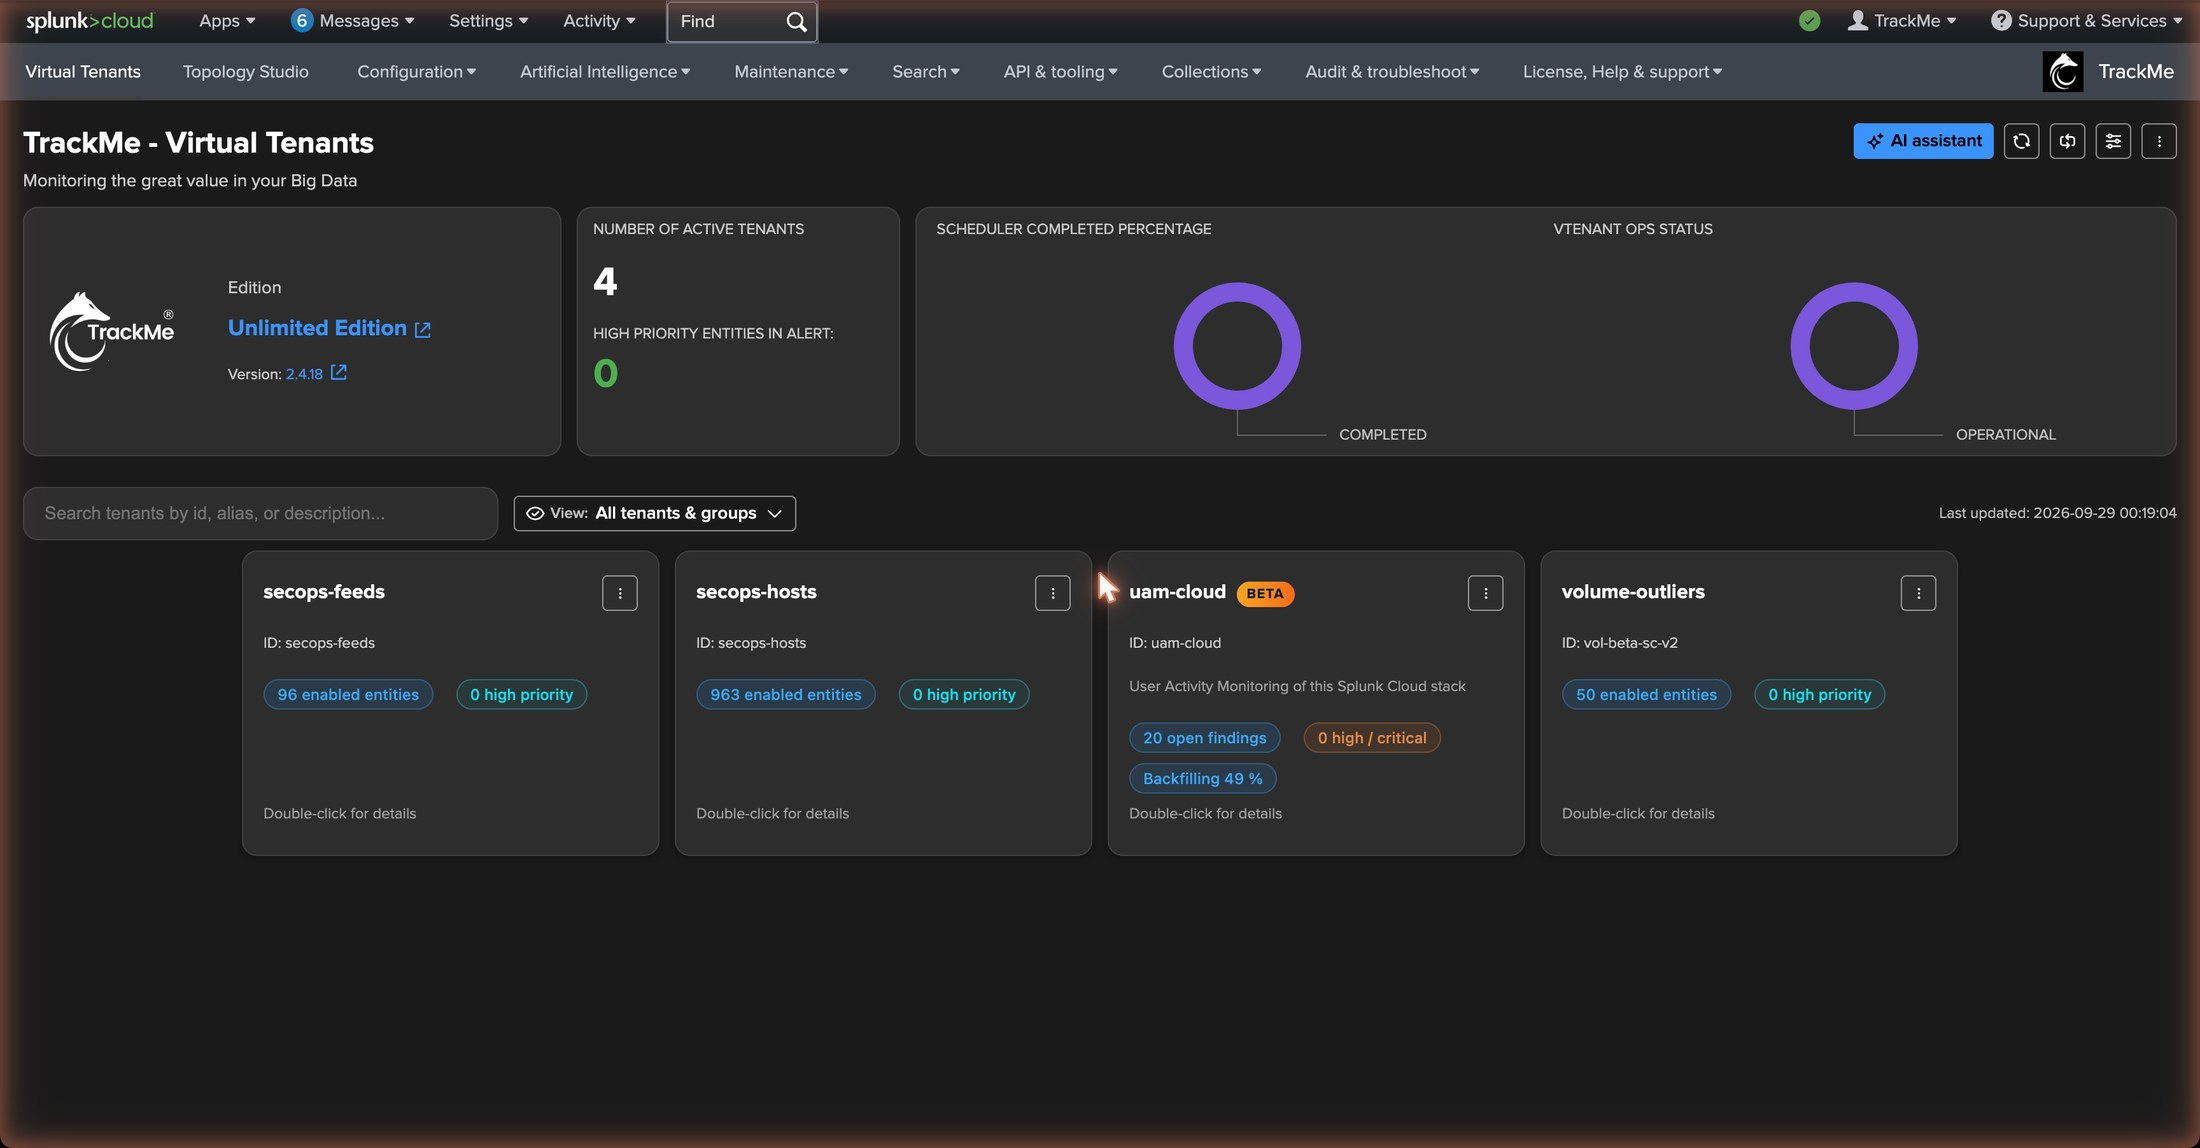This screenshot has width=2200, height=1148.
Task: Click the 0 high priority badge on volume-outliers
Action: coord(1820,695)
